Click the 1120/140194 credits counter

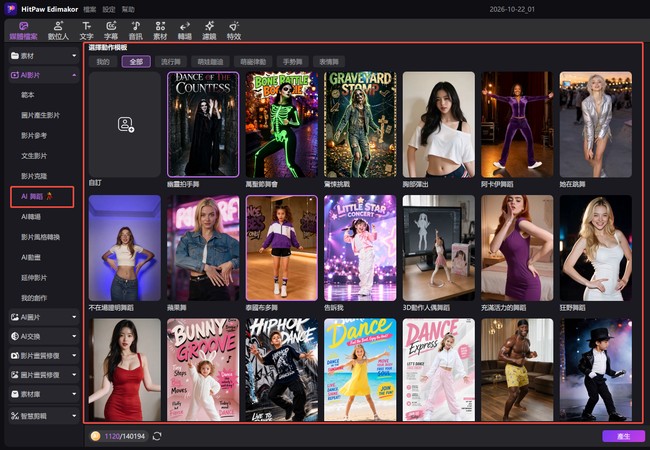(x=124, y=436)
